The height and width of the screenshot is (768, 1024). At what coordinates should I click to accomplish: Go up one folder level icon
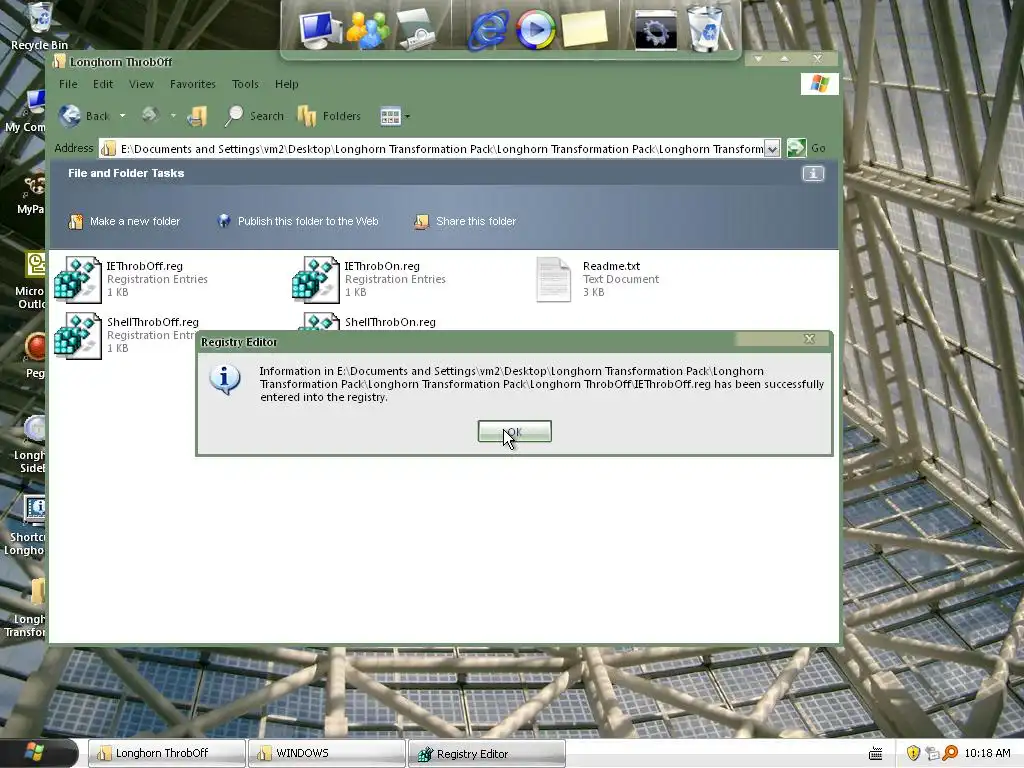(197, 116)
